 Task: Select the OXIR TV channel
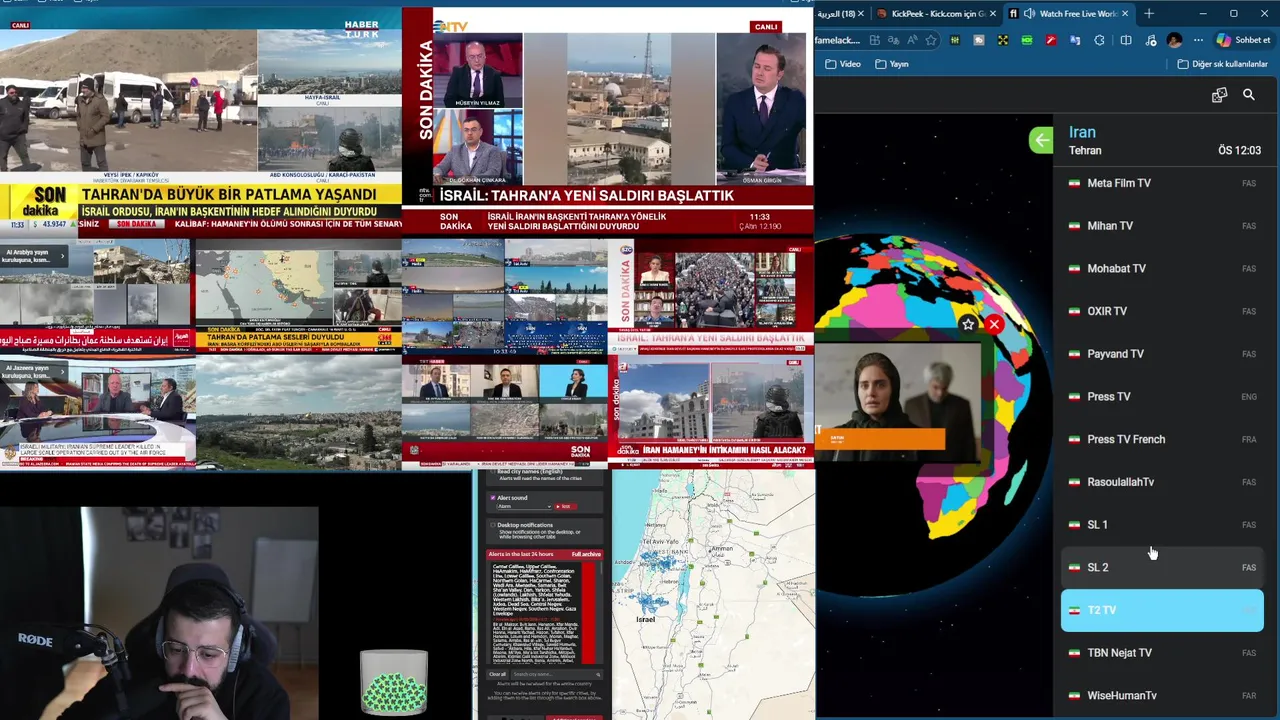click(x=1162, y=311)
